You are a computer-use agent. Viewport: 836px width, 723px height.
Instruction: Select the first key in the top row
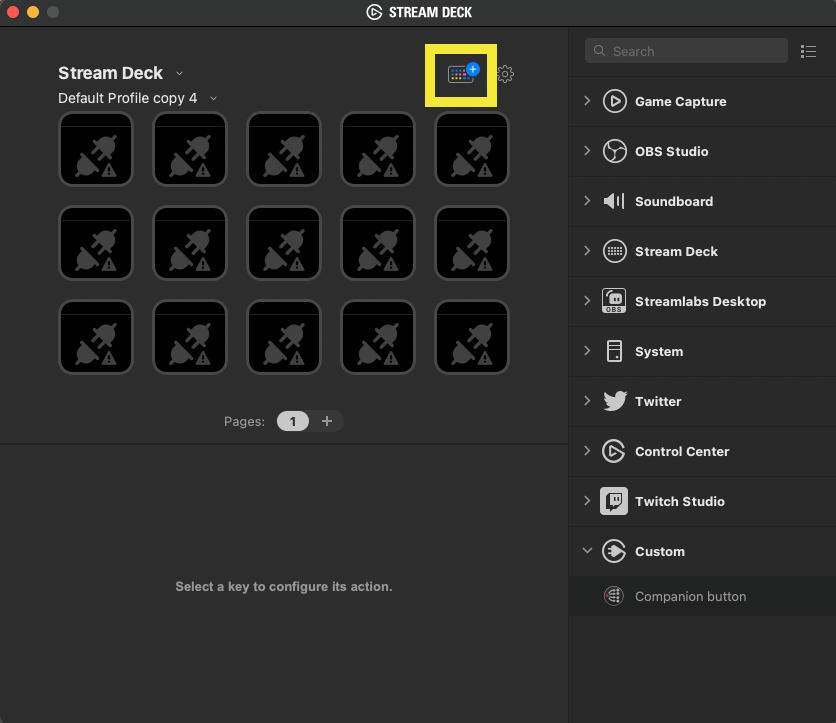click(x=96, y=149)
